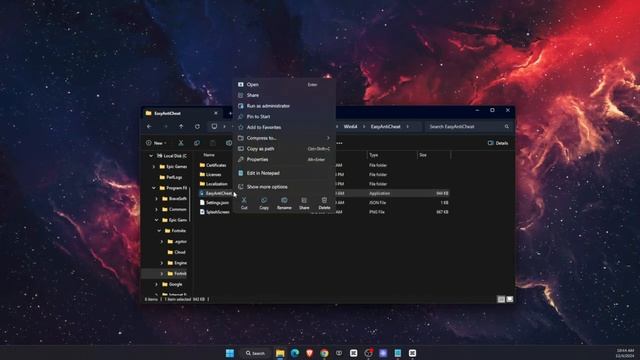Select Share in context menu list
The image size is (640, 360).
click(x=284, y=95)
